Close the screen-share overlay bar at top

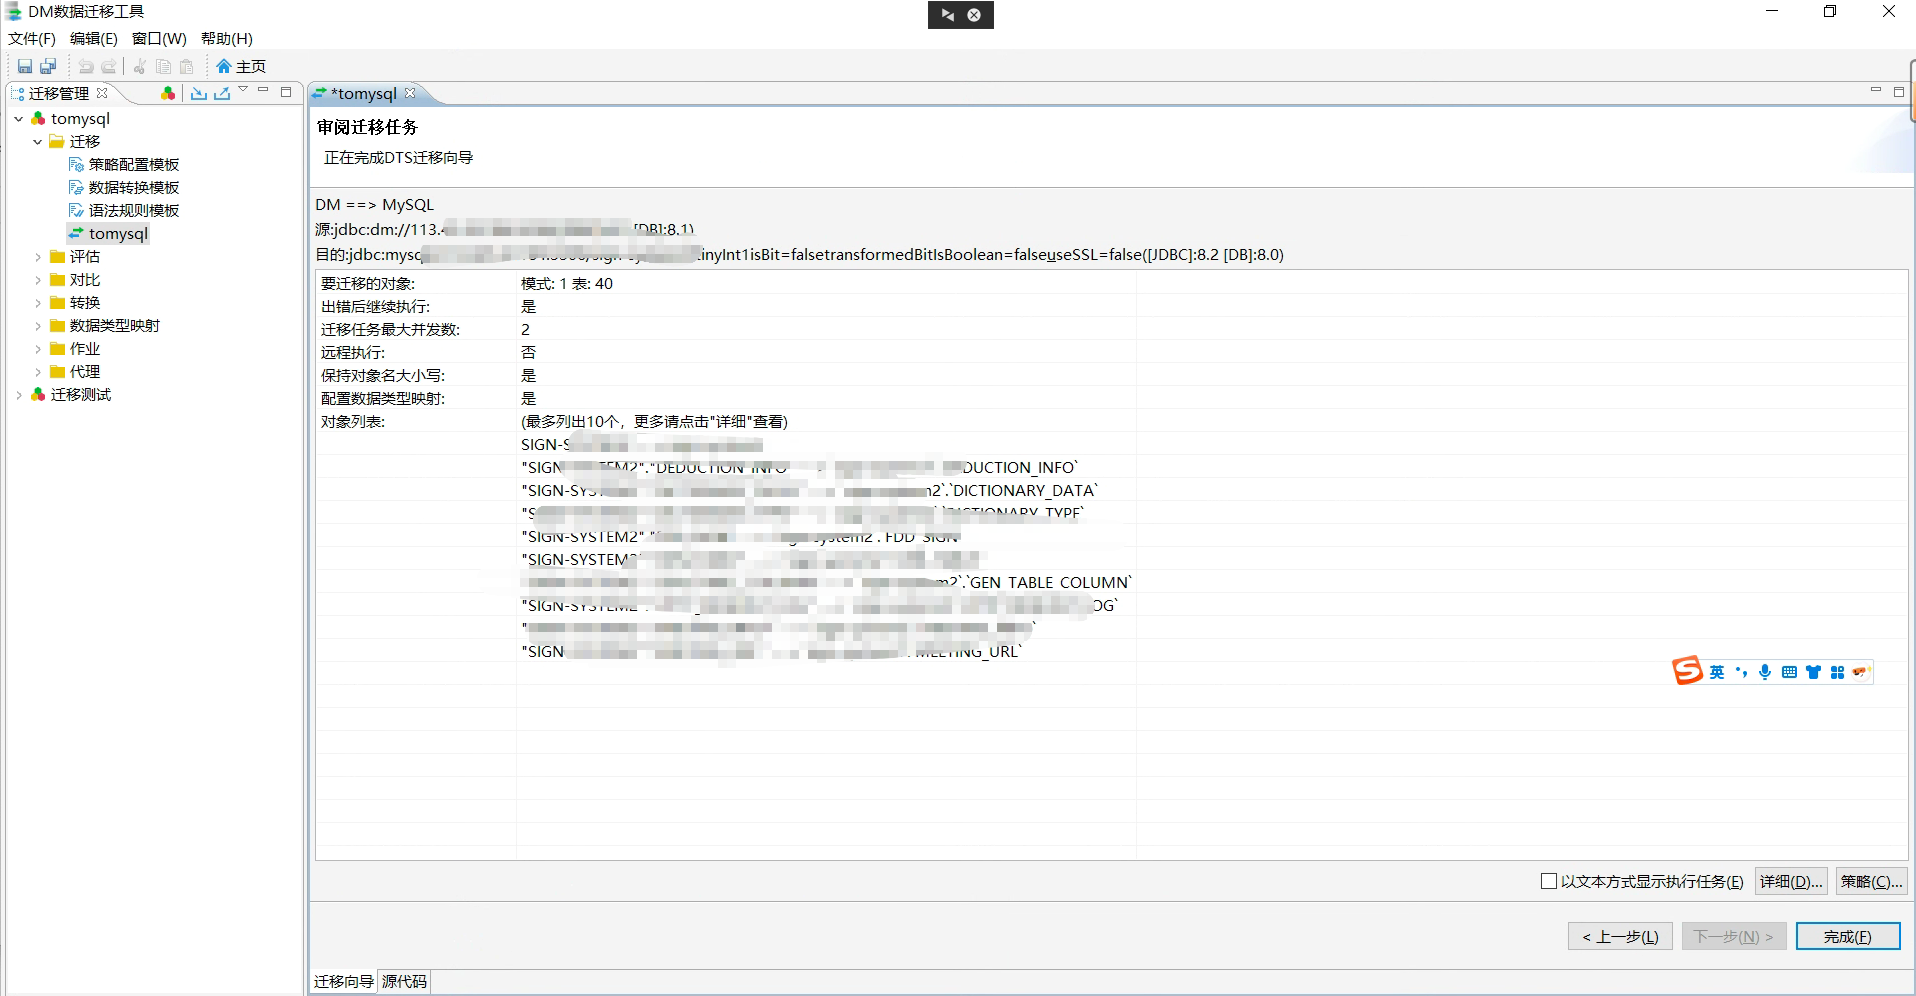[974, 15]
